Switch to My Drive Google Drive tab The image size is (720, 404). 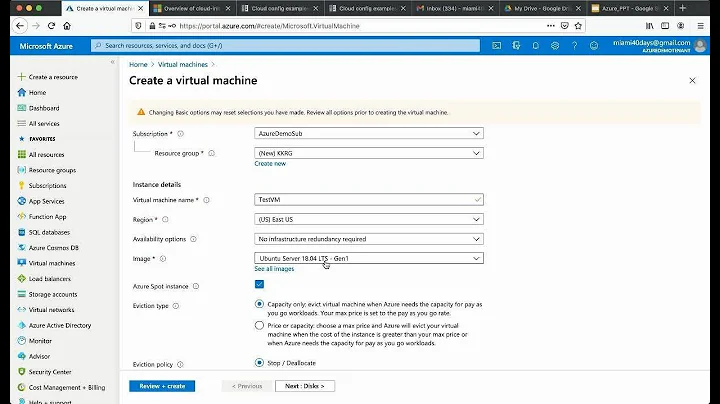pos(542,8)
